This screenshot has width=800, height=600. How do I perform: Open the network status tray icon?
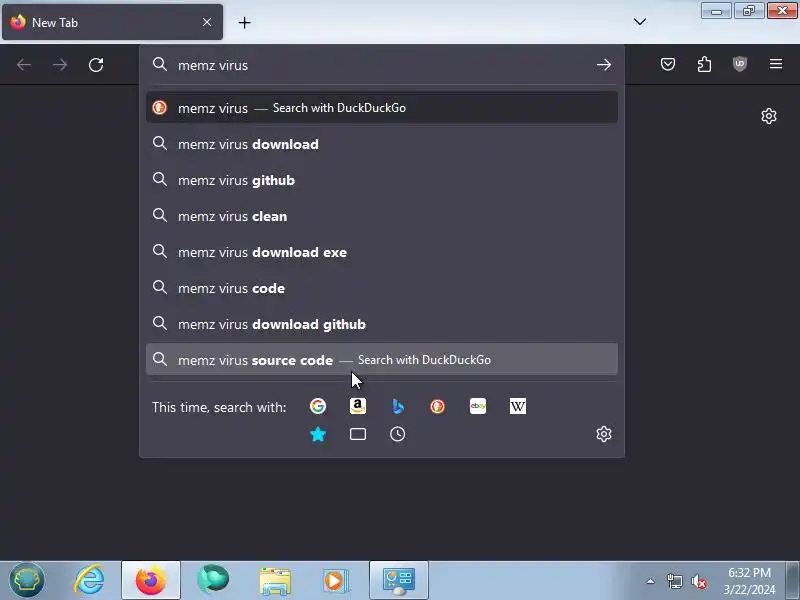tap(674, 581)
